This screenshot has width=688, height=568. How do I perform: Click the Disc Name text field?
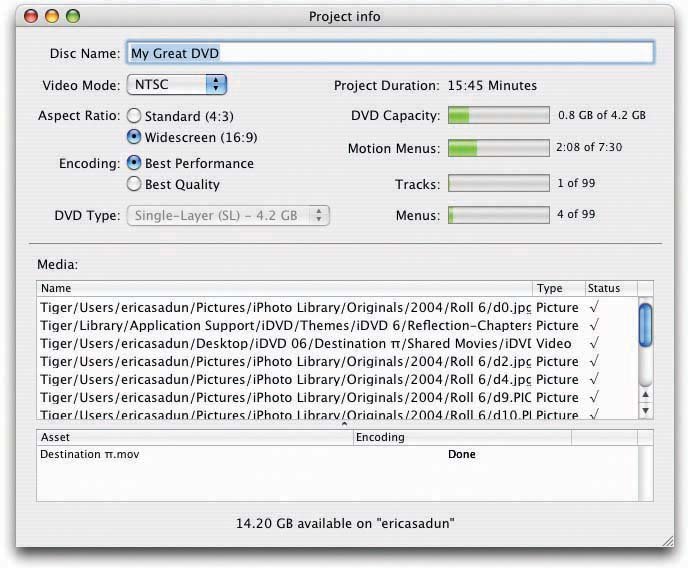pyautogui.click(x=389, y=53)
